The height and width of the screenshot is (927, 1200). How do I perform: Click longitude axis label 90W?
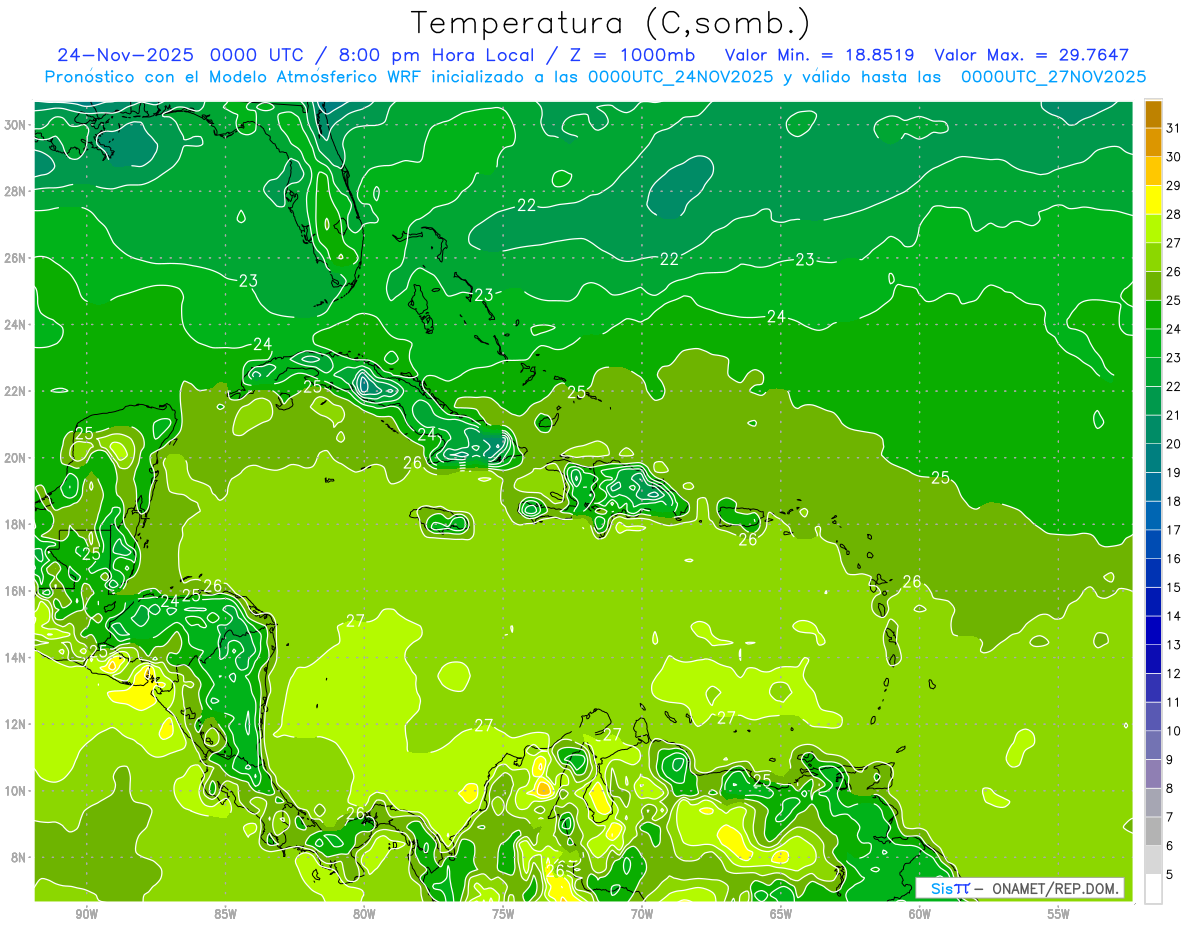[x=86, y=914]
